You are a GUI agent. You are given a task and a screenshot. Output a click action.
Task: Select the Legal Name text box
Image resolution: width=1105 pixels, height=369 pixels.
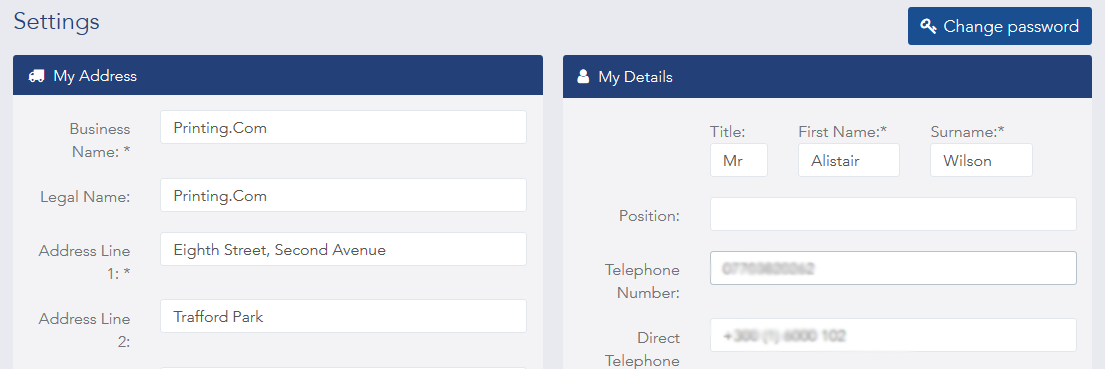point(343,195)
